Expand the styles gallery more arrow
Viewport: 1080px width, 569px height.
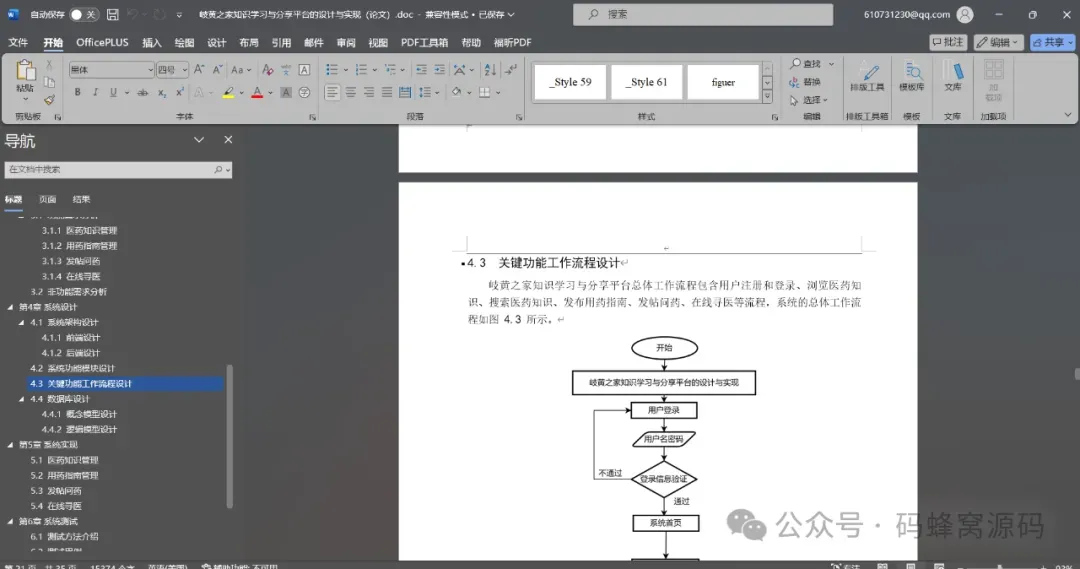point(767,97)
